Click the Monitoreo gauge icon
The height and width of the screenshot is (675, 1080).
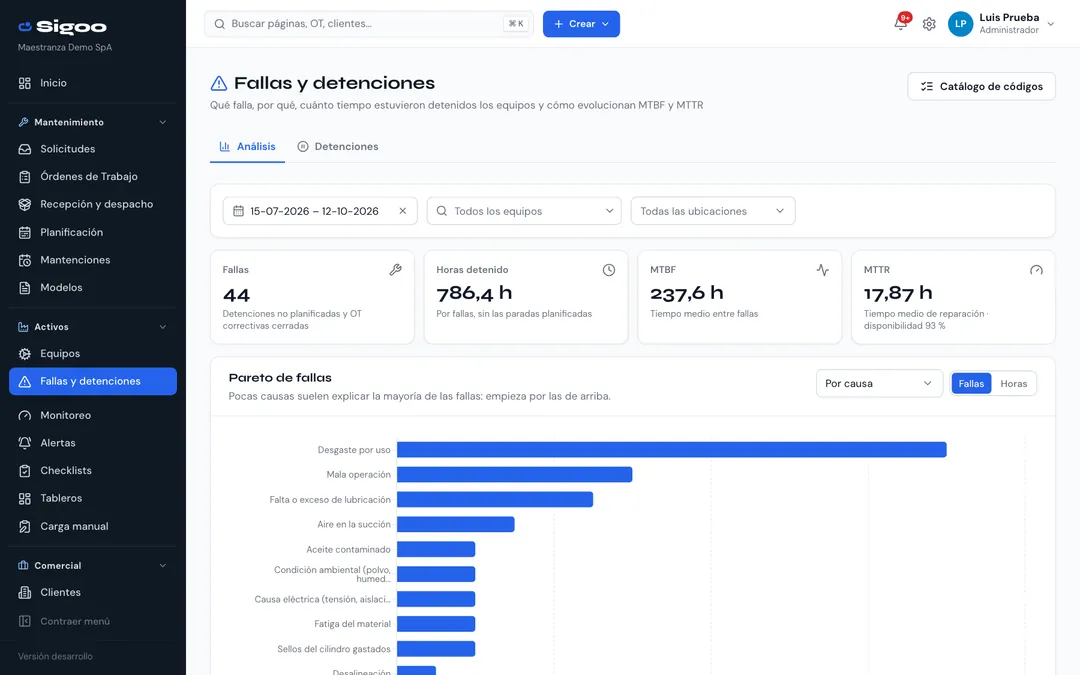click(25, 416)
